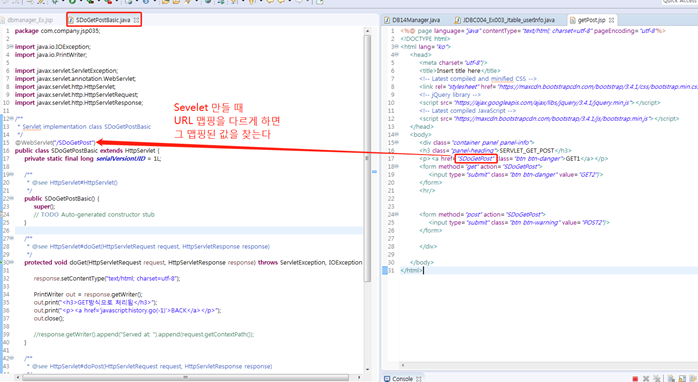Viewport: 698px width, 382px height.
Task: Place cursor on 'package com.company.jsp035;' line
Action: 57,31
